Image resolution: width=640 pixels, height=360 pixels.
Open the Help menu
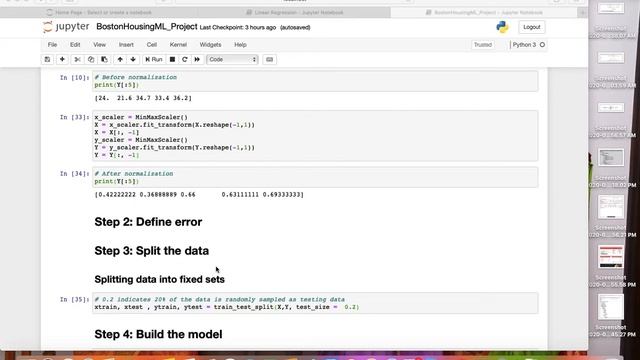240,45
